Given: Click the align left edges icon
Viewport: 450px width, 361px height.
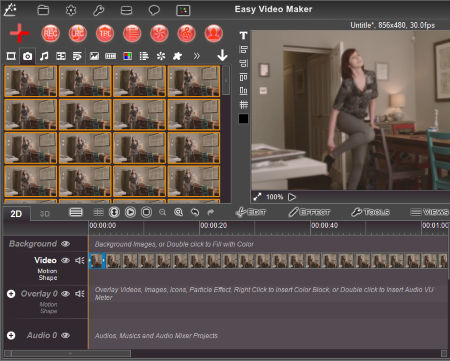Looking at the screenshot, I should pyautogui.click(x=244, y=50).
